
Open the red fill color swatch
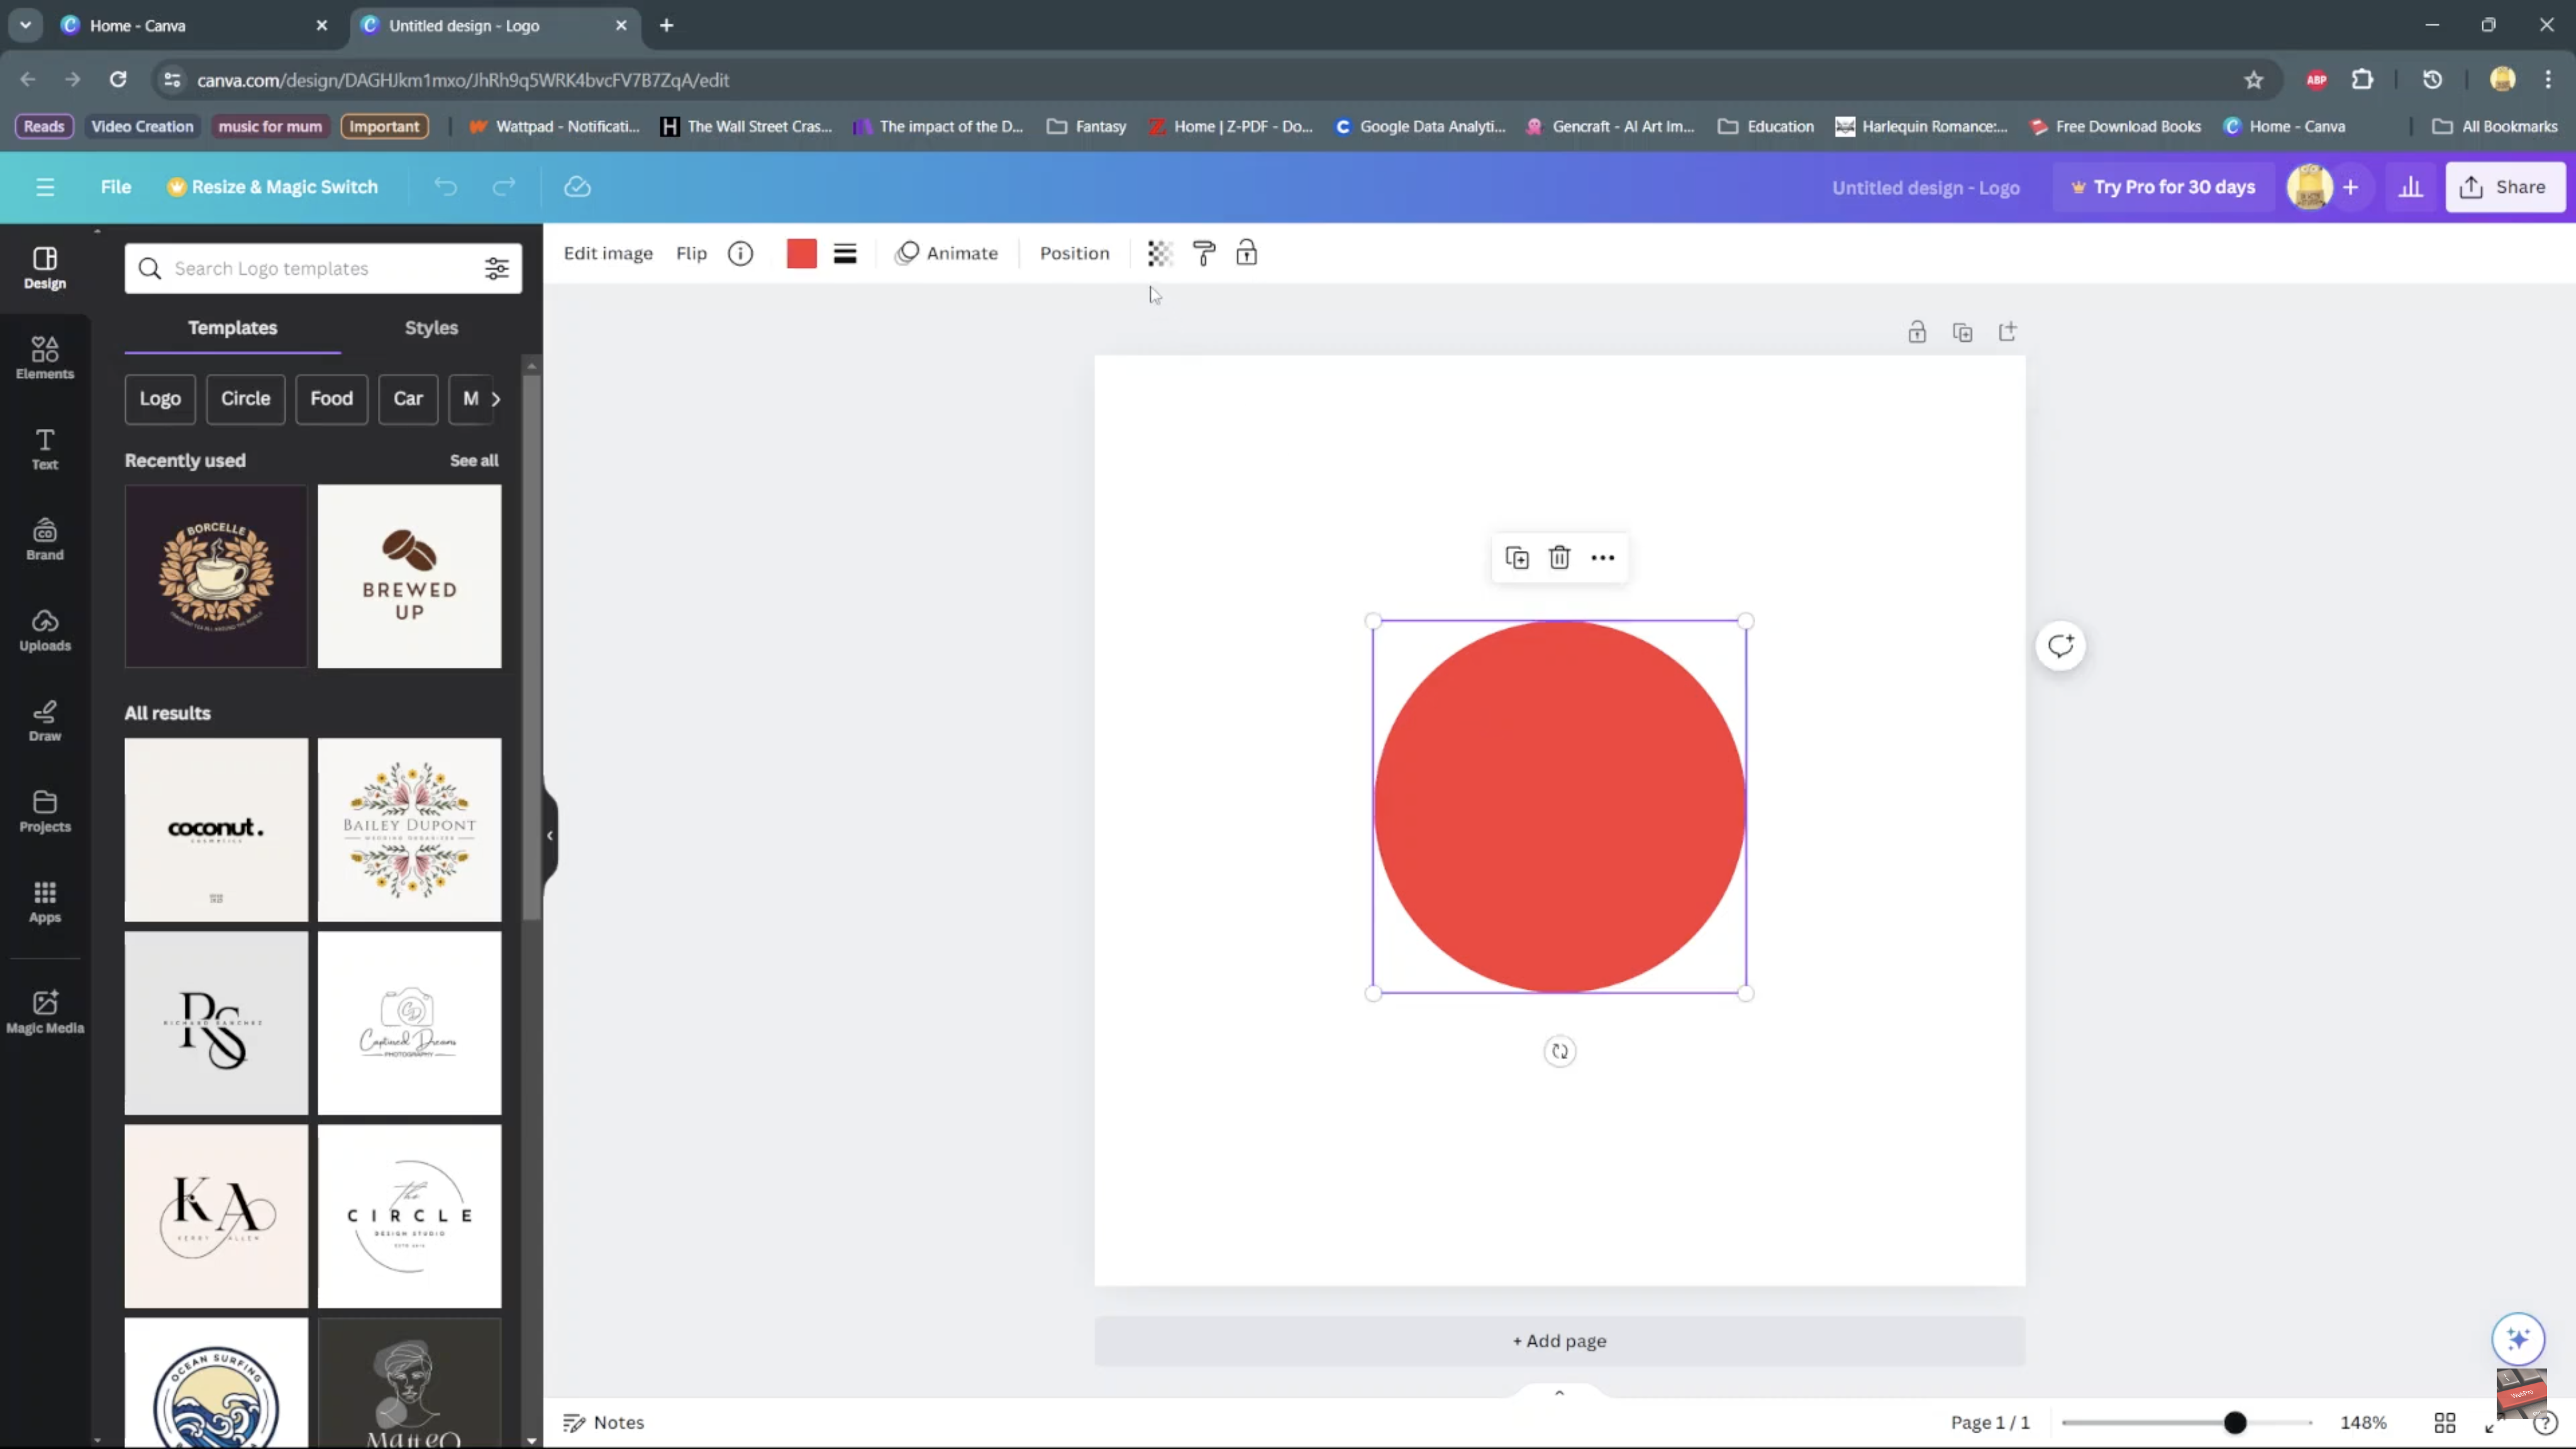(801, 253)
